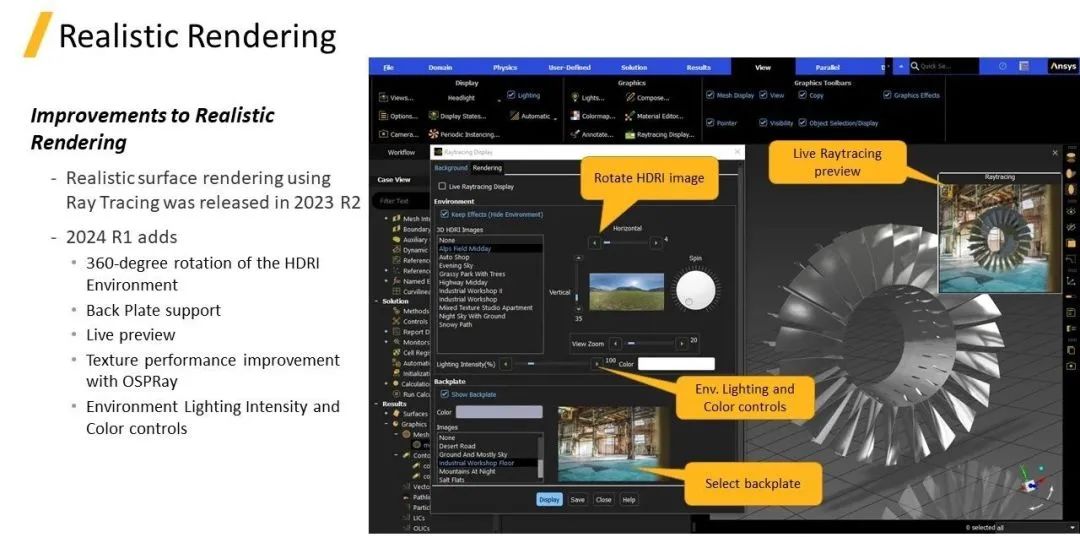This screenshot has height=537, width=1080.
Task: Click the Save button in dialog
Action: click(577, 499)
